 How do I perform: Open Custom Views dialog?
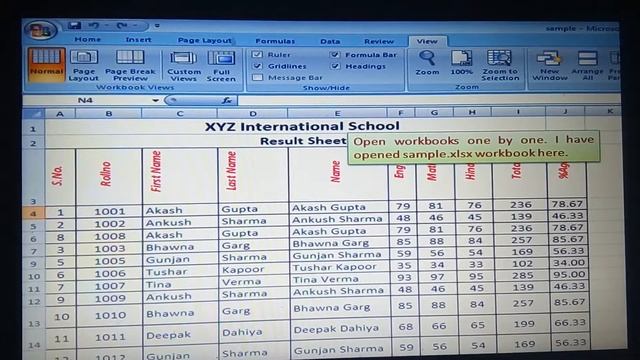coord(184,66)
